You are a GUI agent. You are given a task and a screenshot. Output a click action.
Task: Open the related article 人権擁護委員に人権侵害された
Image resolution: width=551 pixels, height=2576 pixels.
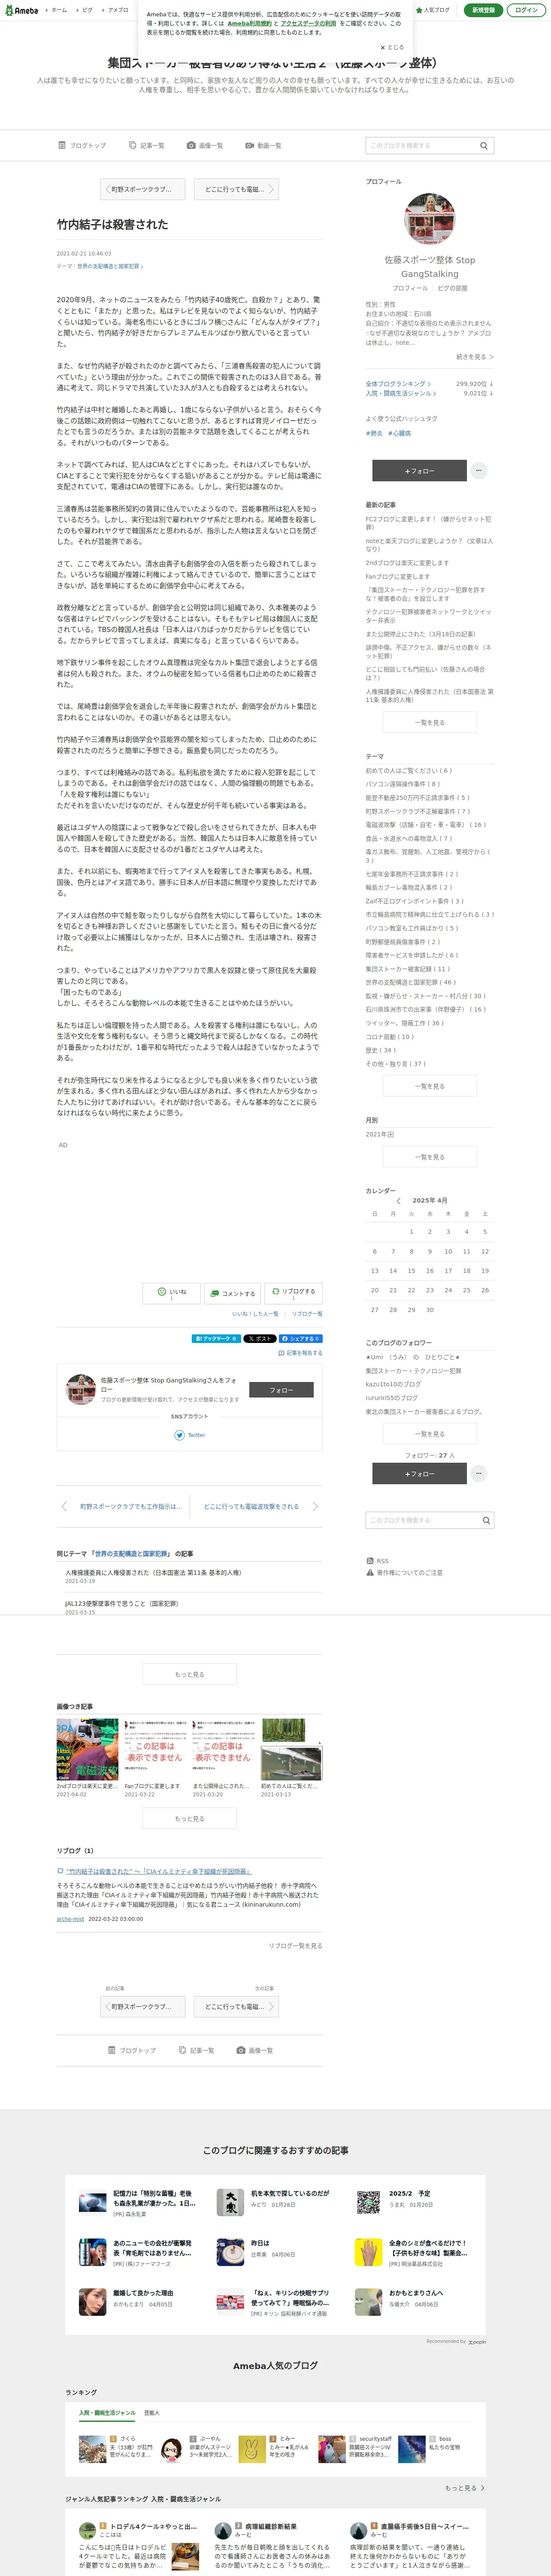(x=153, y=1573)
